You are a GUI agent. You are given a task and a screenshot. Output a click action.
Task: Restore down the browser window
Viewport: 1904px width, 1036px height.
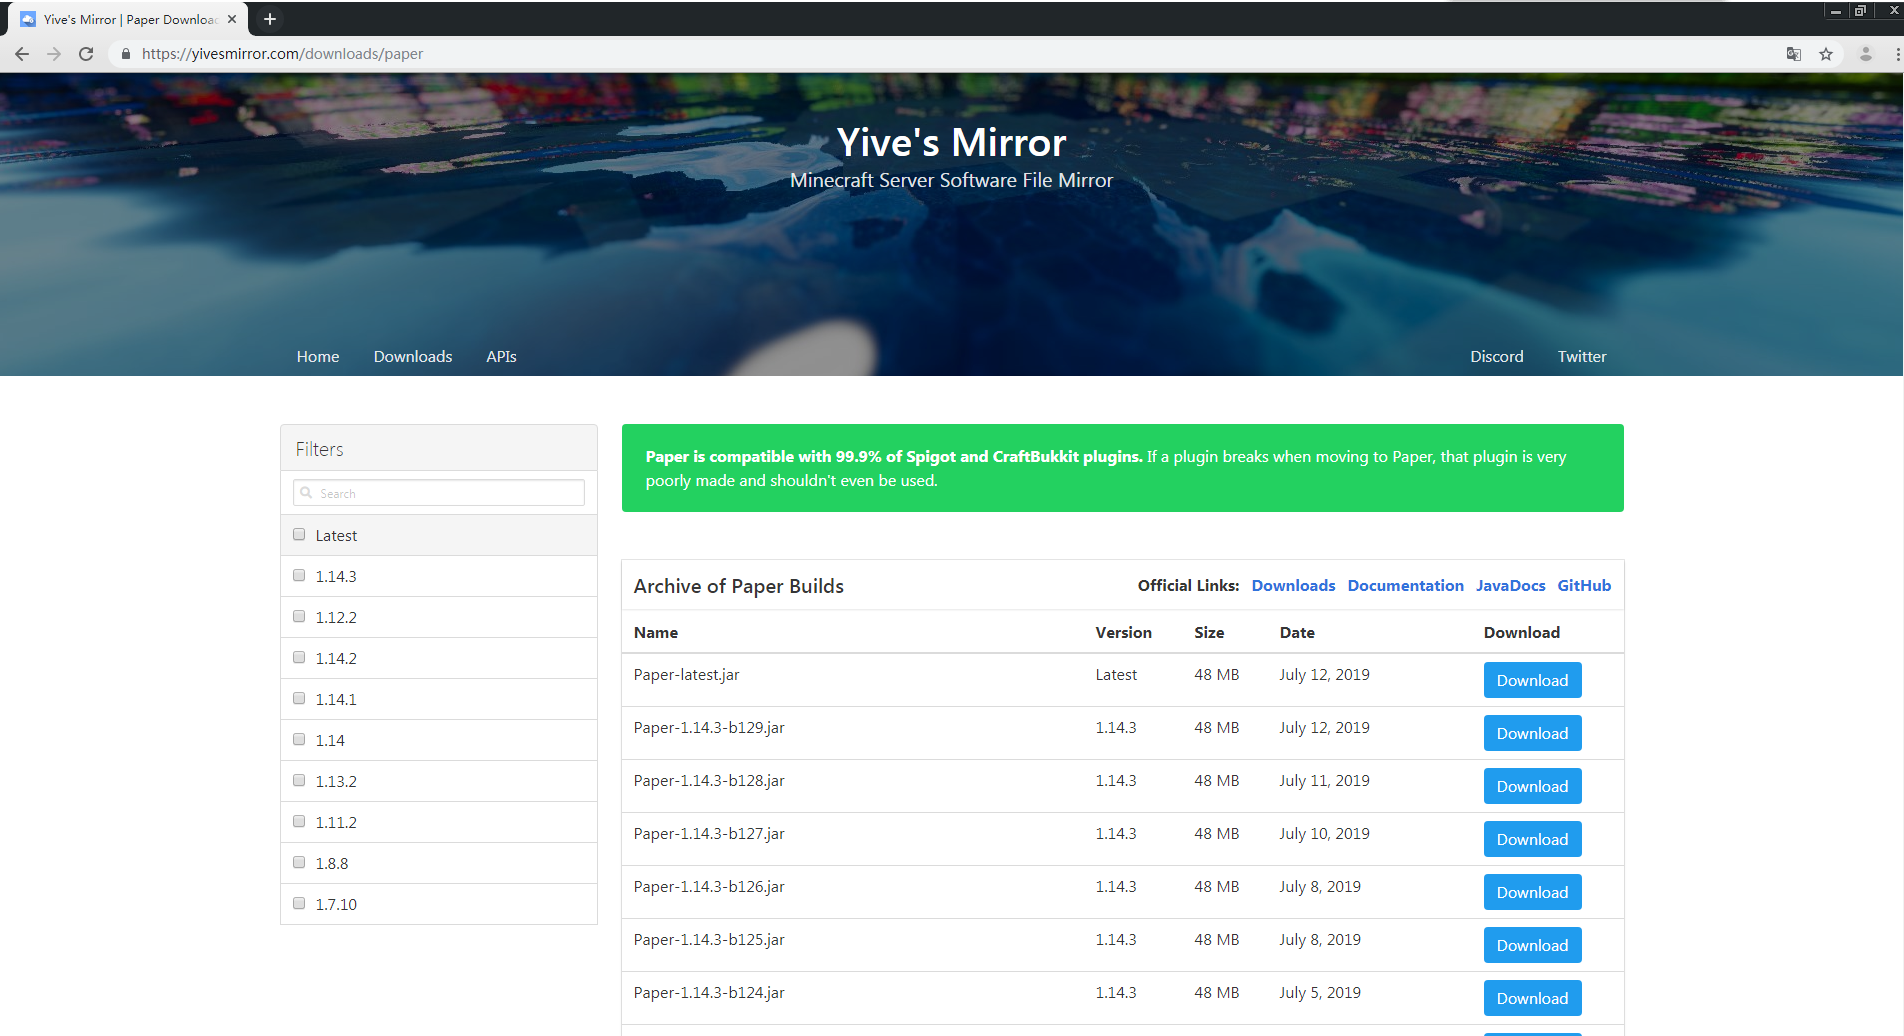click(1860, 11)
